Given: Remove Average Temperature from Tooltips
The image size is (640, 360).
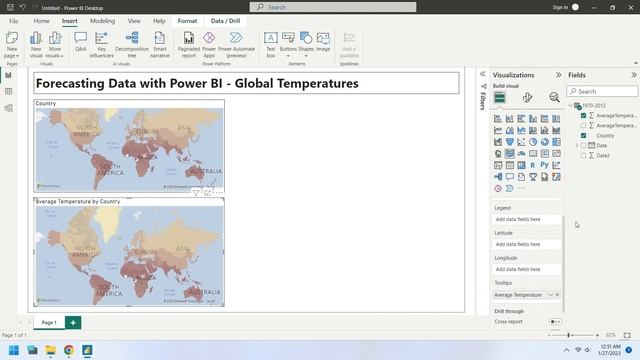Looking at the screenshot, I should coord(557,295).
